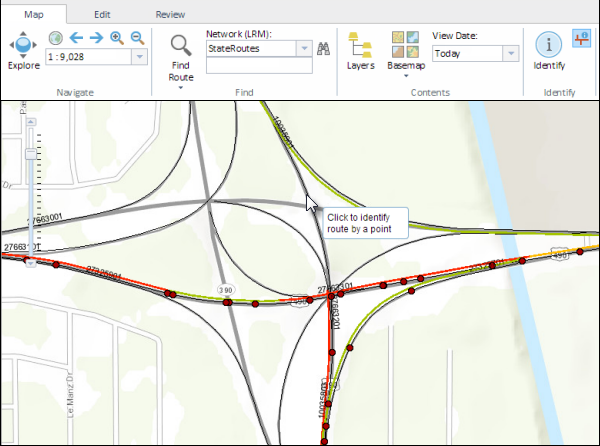The image size is (600, 446).
Task: Expand the Basemap gallery dropdown
Action: pos(406,76)
